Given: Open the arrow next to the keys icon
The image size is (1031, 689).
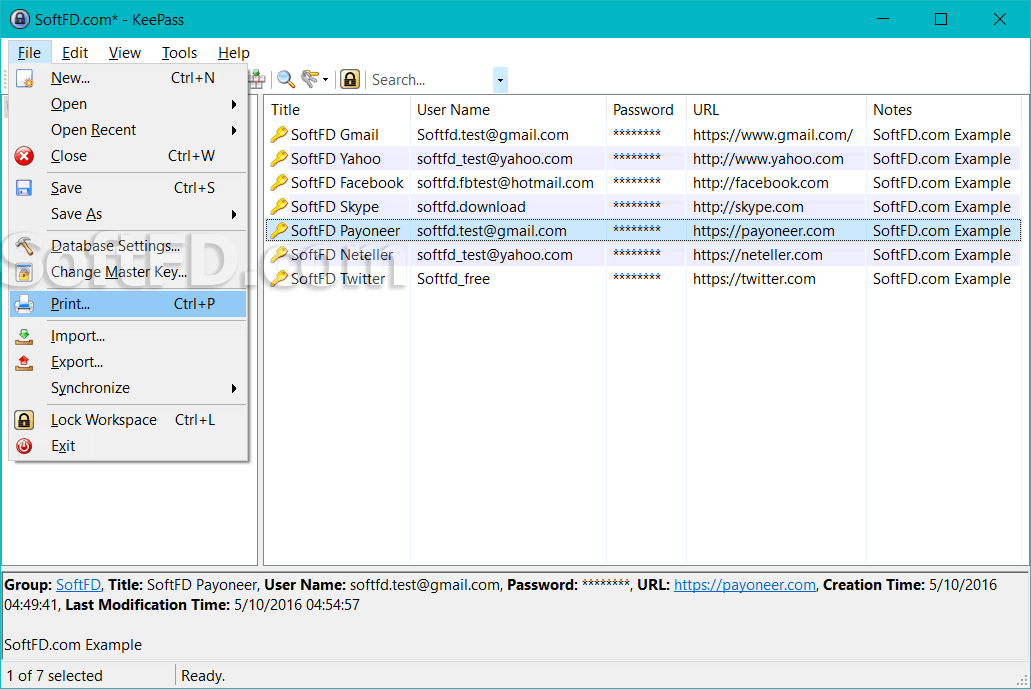Looking at the screenshot, I should 325,80.
